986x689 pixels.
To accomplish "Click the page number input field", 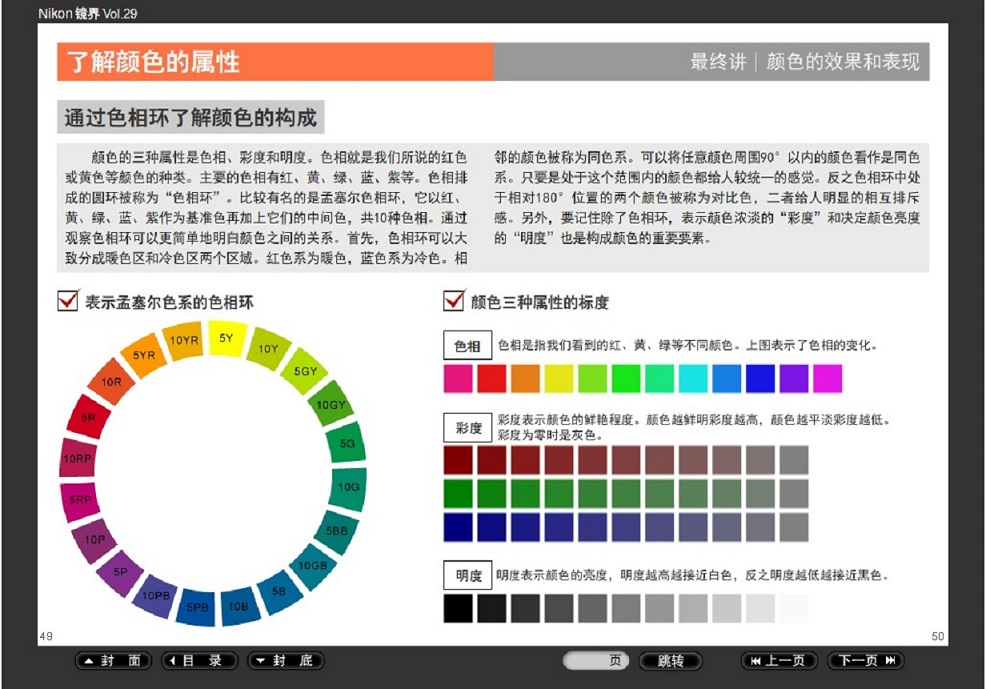I will coord(595,661).
